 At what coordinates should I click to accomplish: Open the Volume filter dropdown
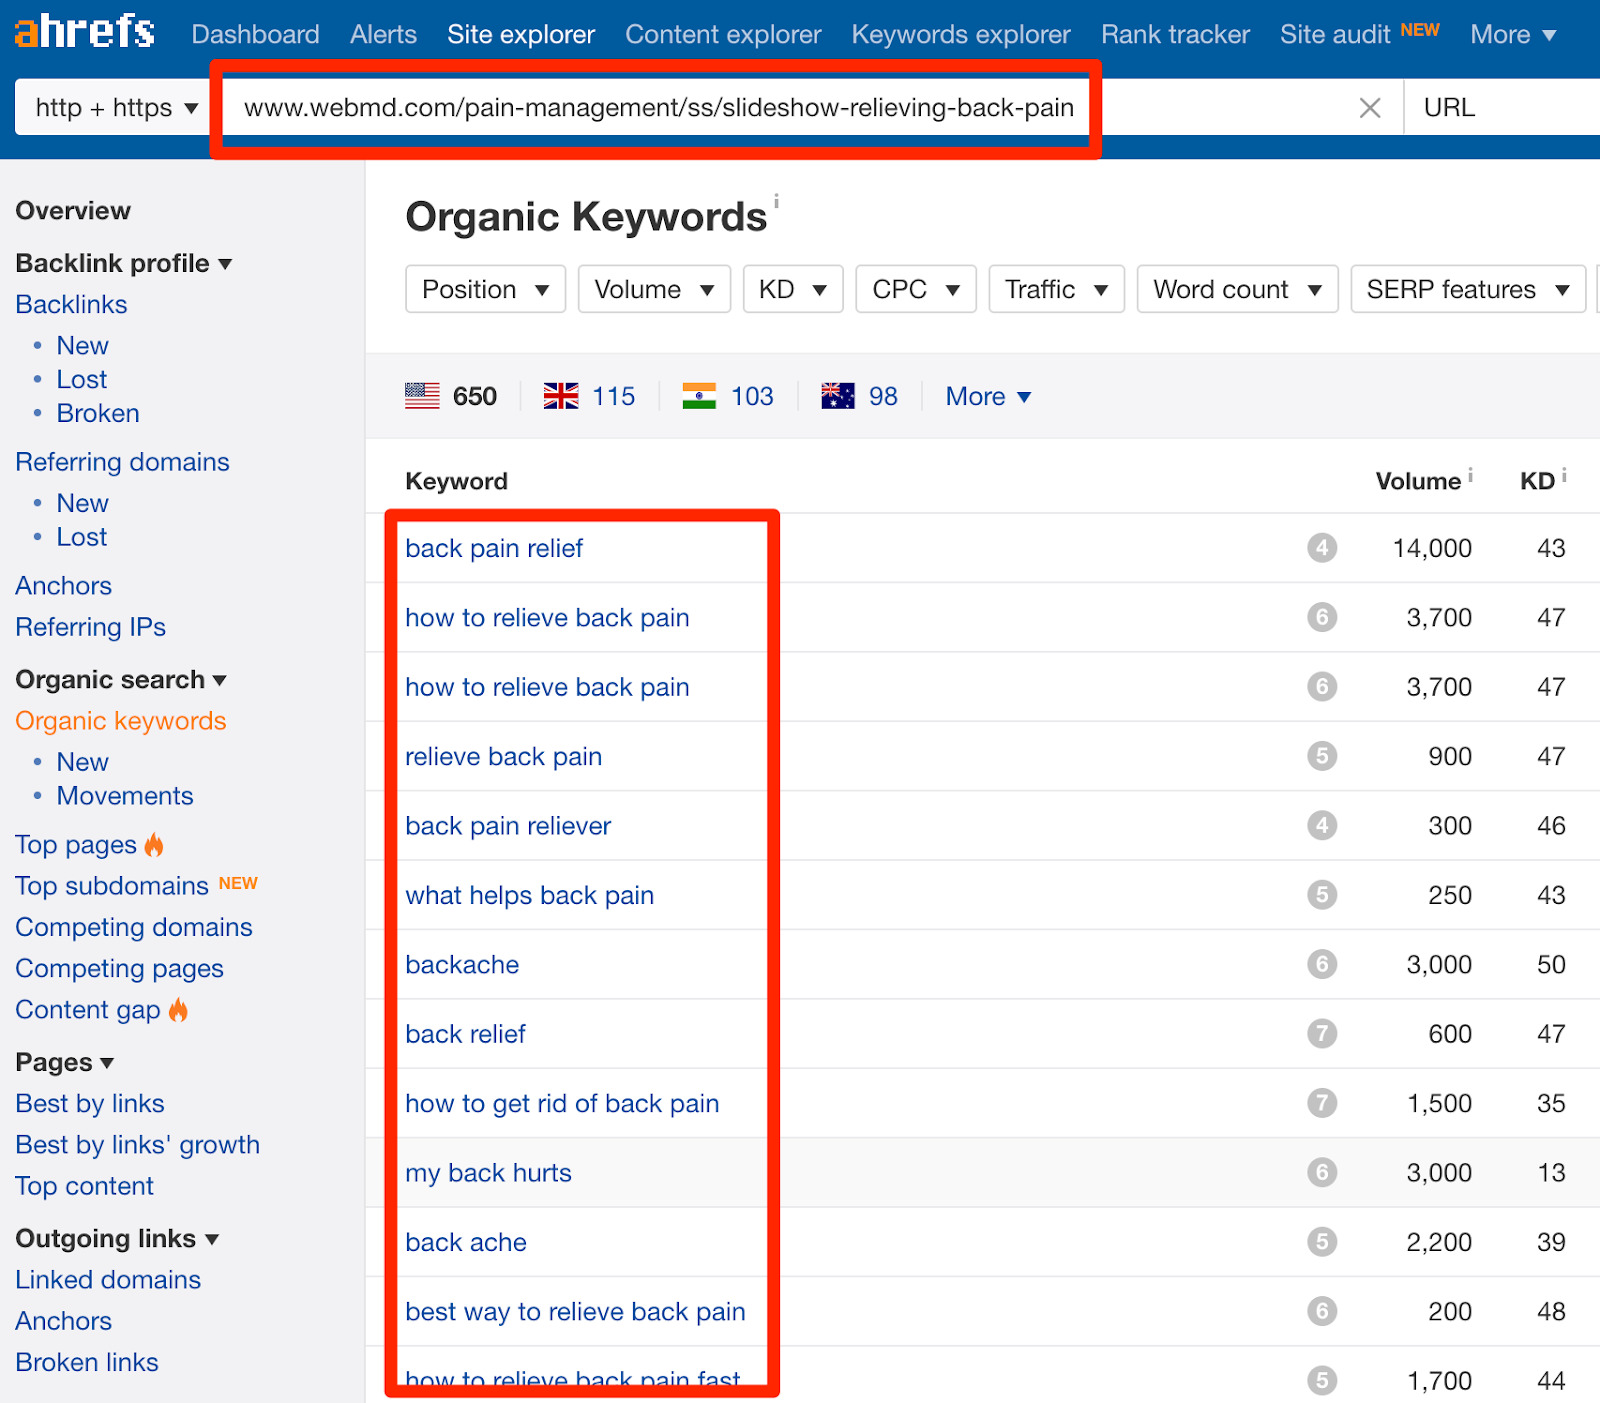(654, 289)
